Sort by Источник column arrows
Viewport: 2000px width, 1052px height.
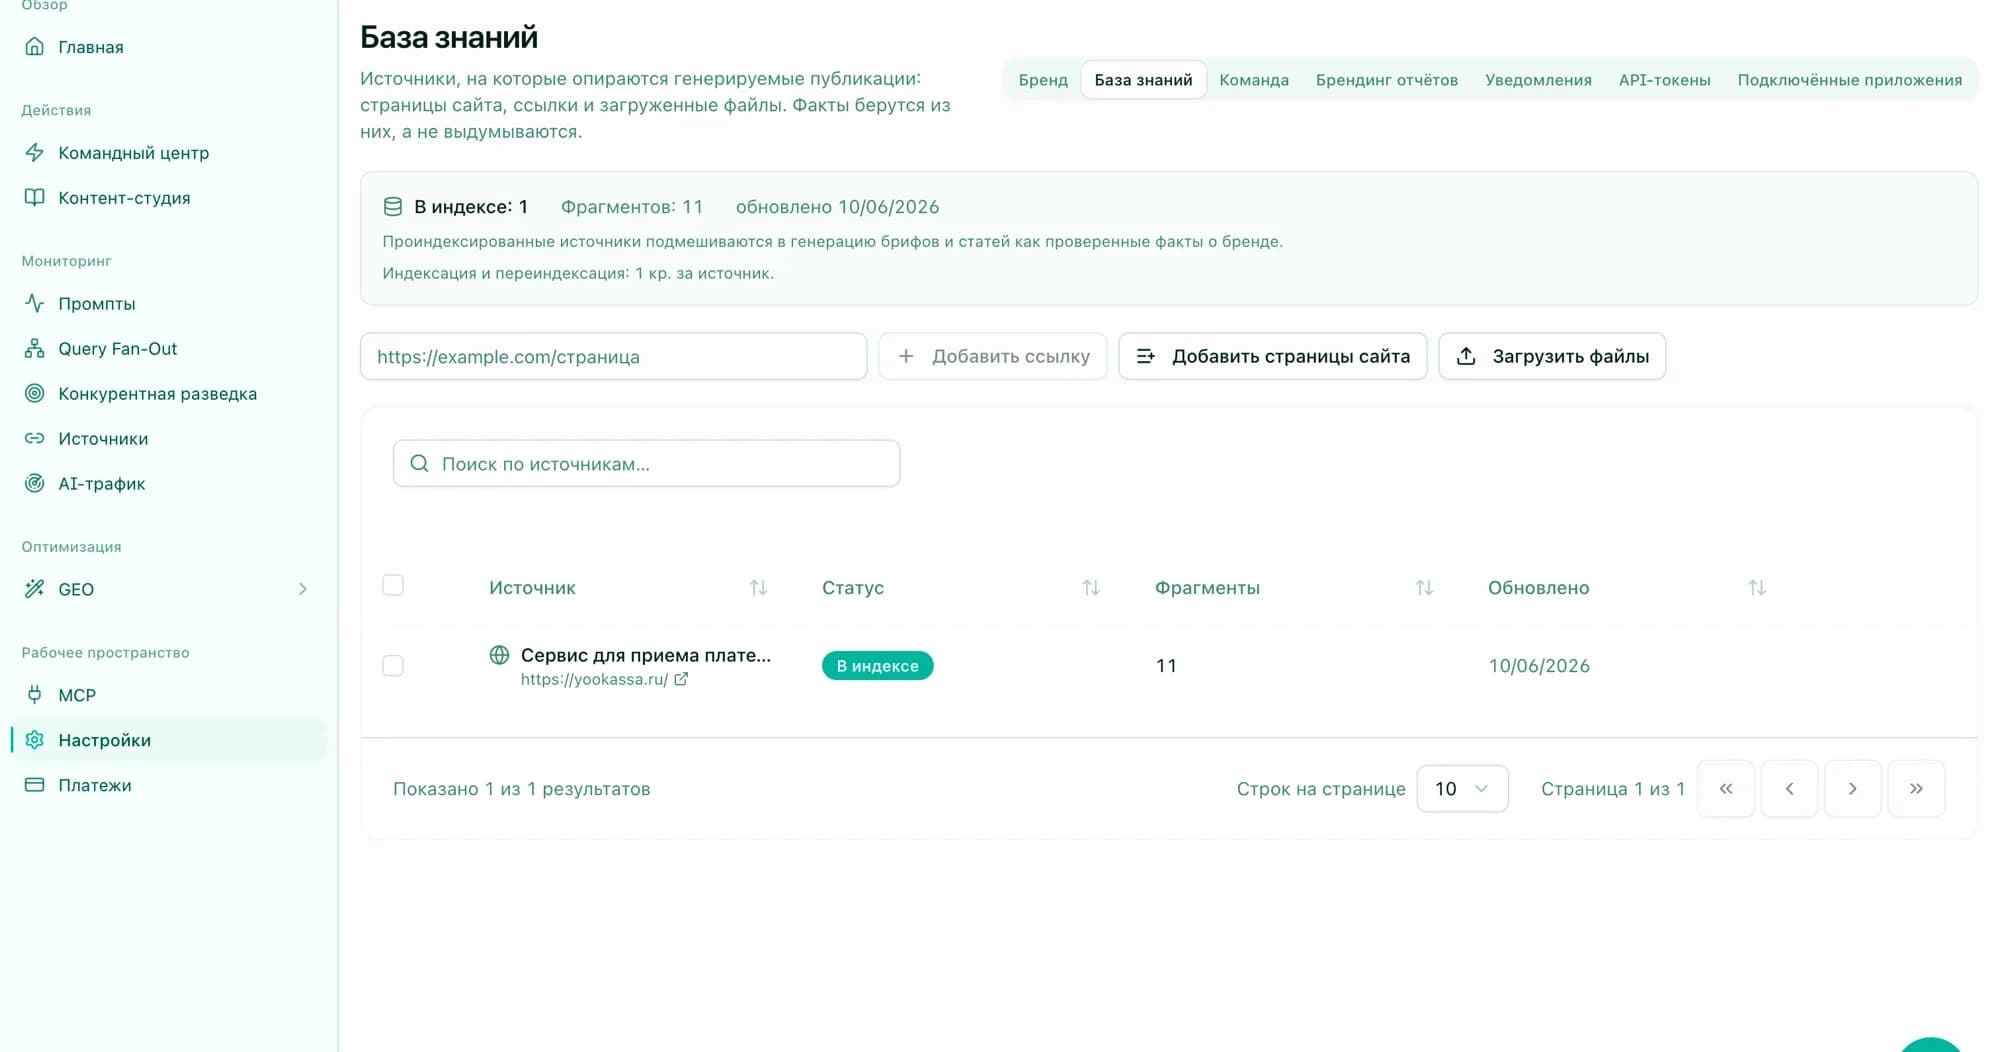758,588
